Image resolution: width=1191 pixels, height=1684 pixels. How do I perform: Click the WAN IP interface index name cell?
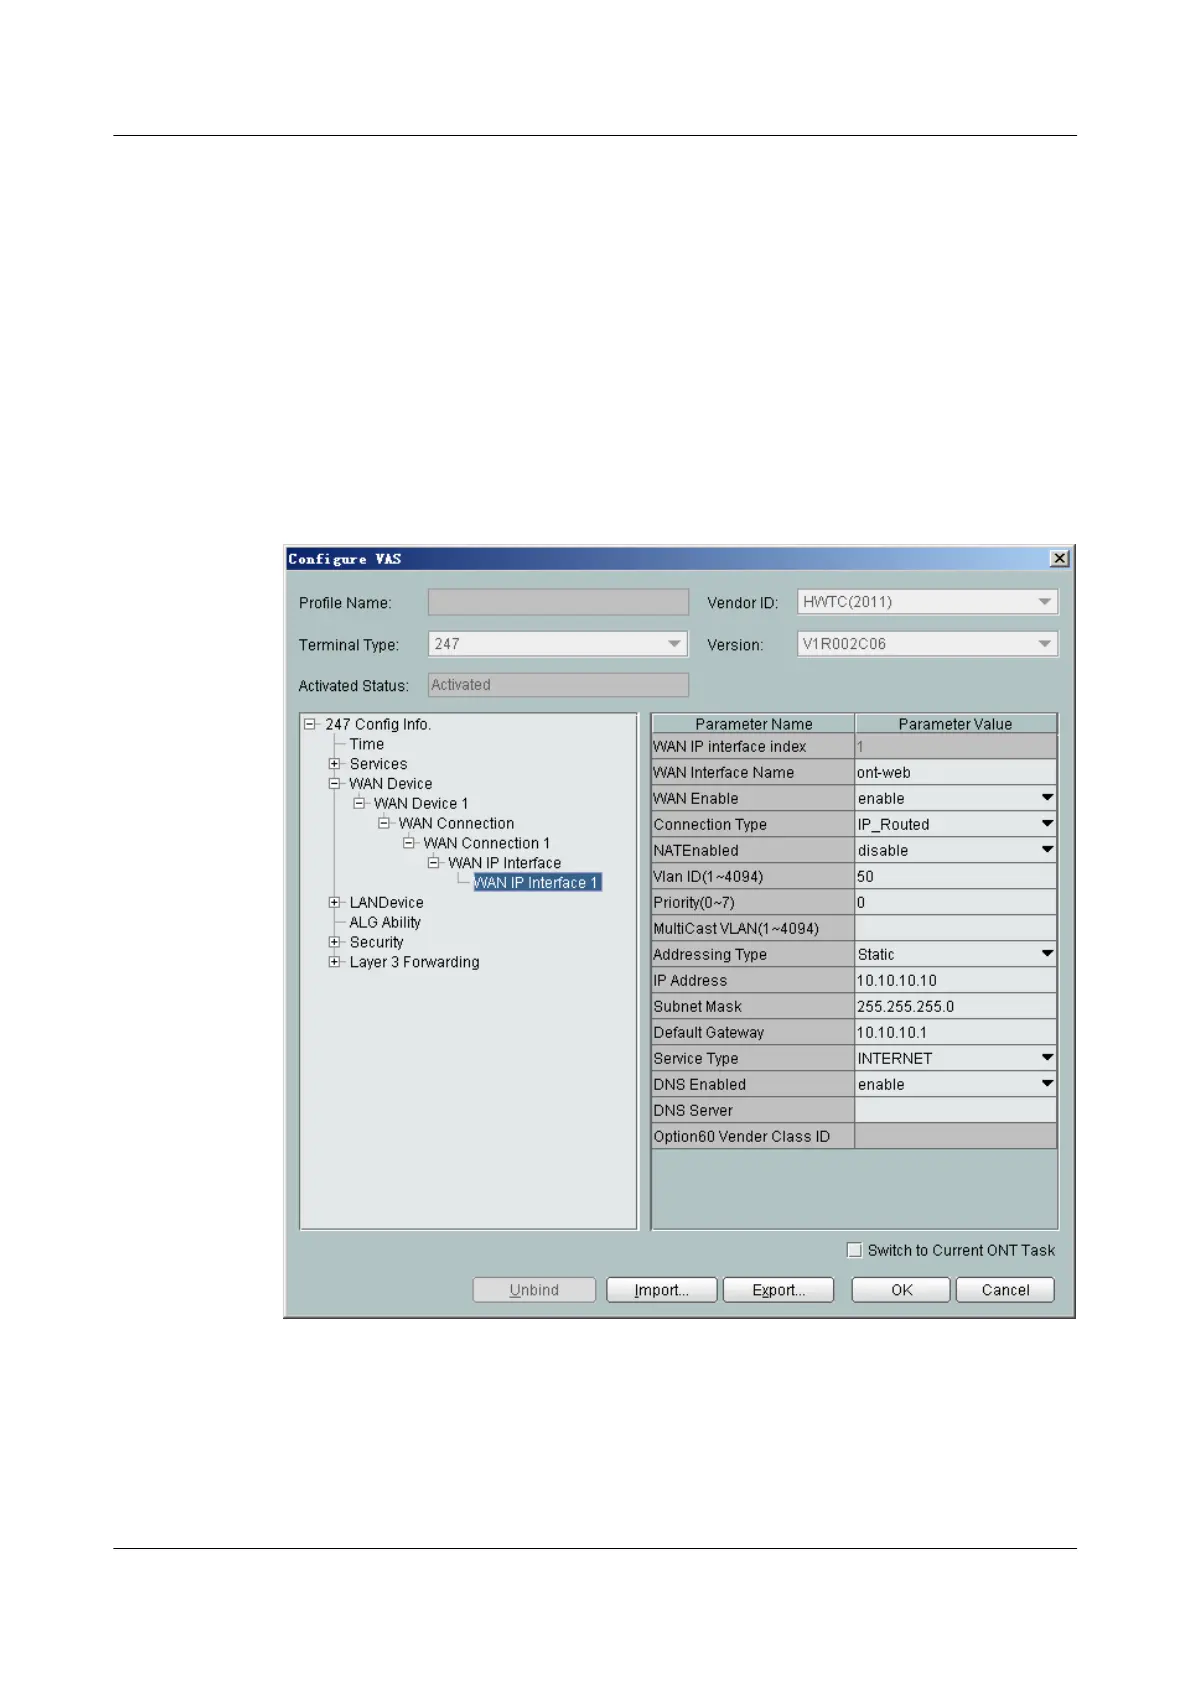(x=753, y=746)
